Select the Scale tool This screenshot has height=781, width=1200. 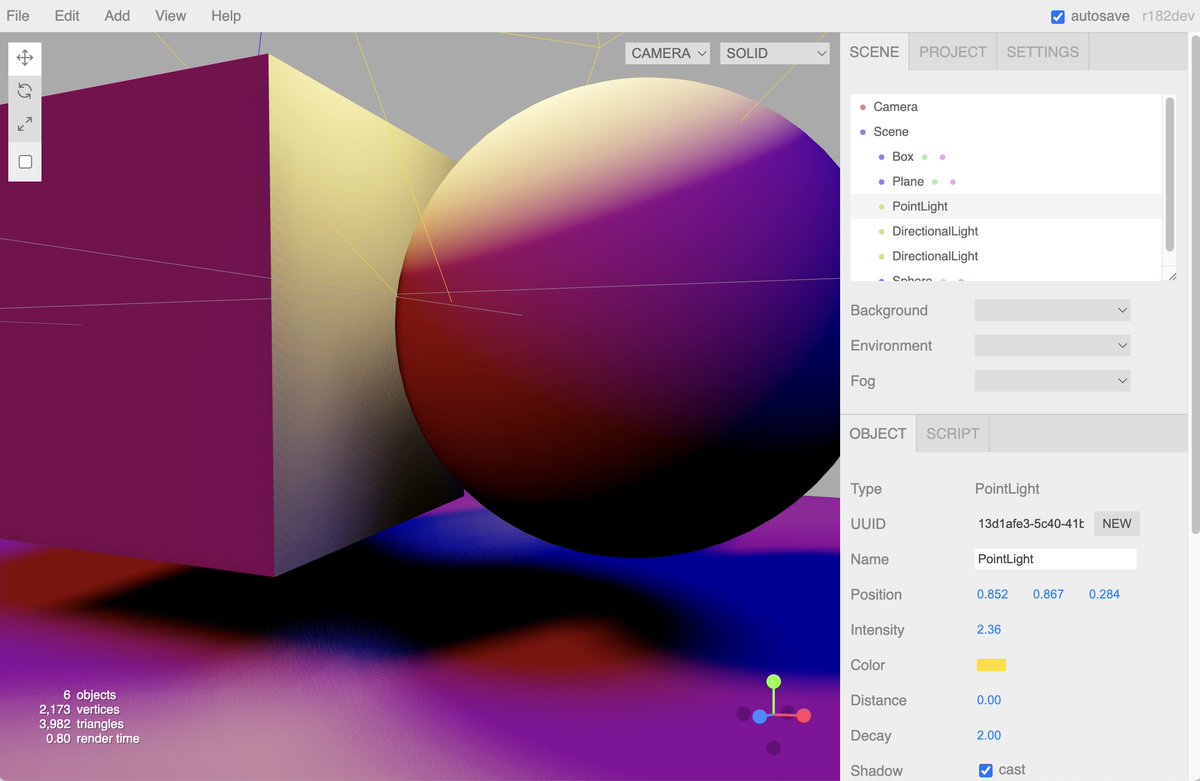(24, 123)
